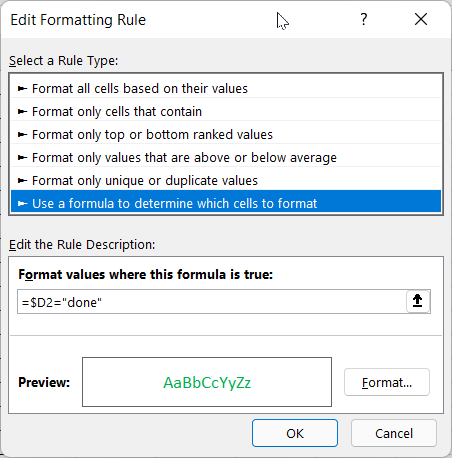Open help using the question mark icon
This screenshot has width=452, height=458.
[364, 19]
